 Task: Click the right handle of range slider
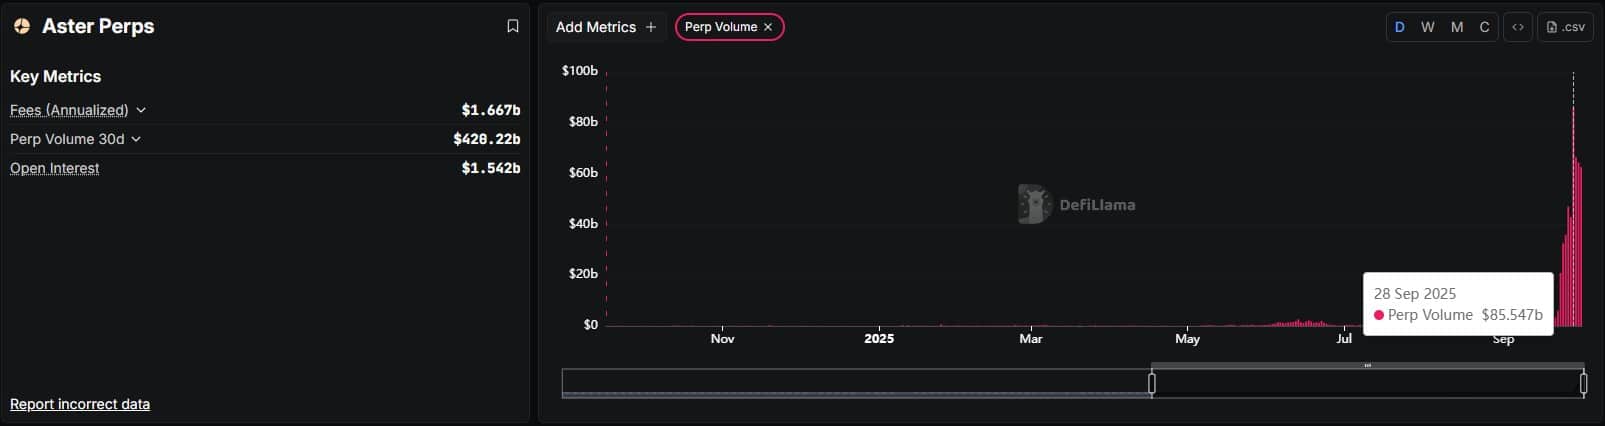coord(1583,383)
